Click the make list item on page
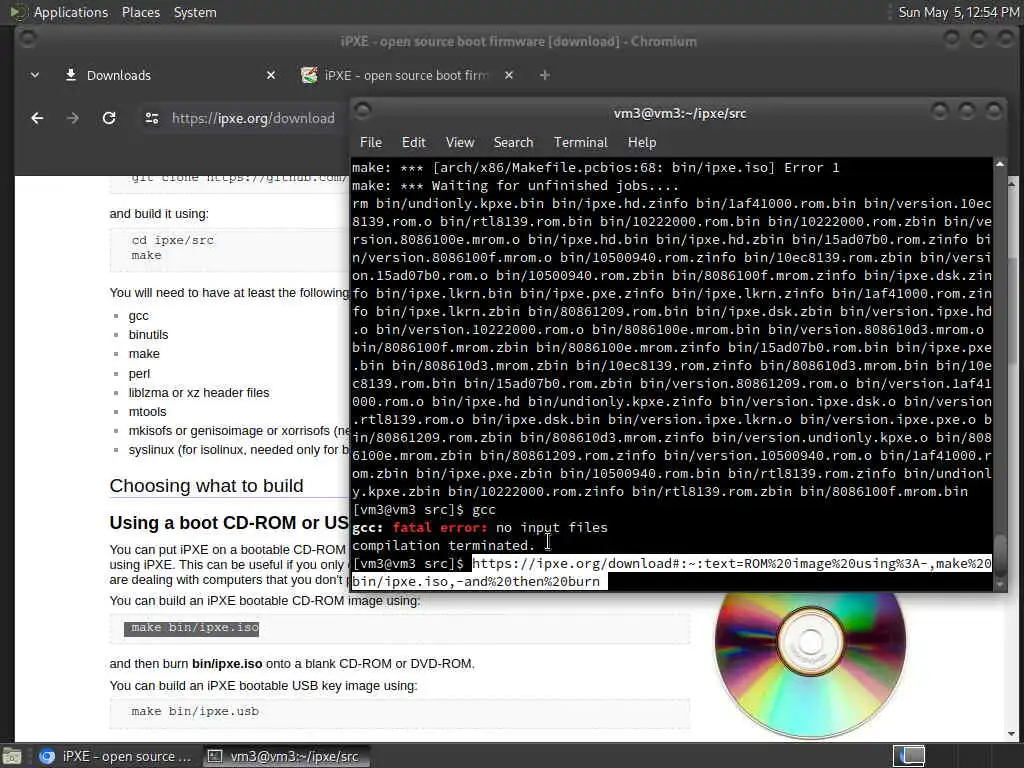 pos(144,354)
